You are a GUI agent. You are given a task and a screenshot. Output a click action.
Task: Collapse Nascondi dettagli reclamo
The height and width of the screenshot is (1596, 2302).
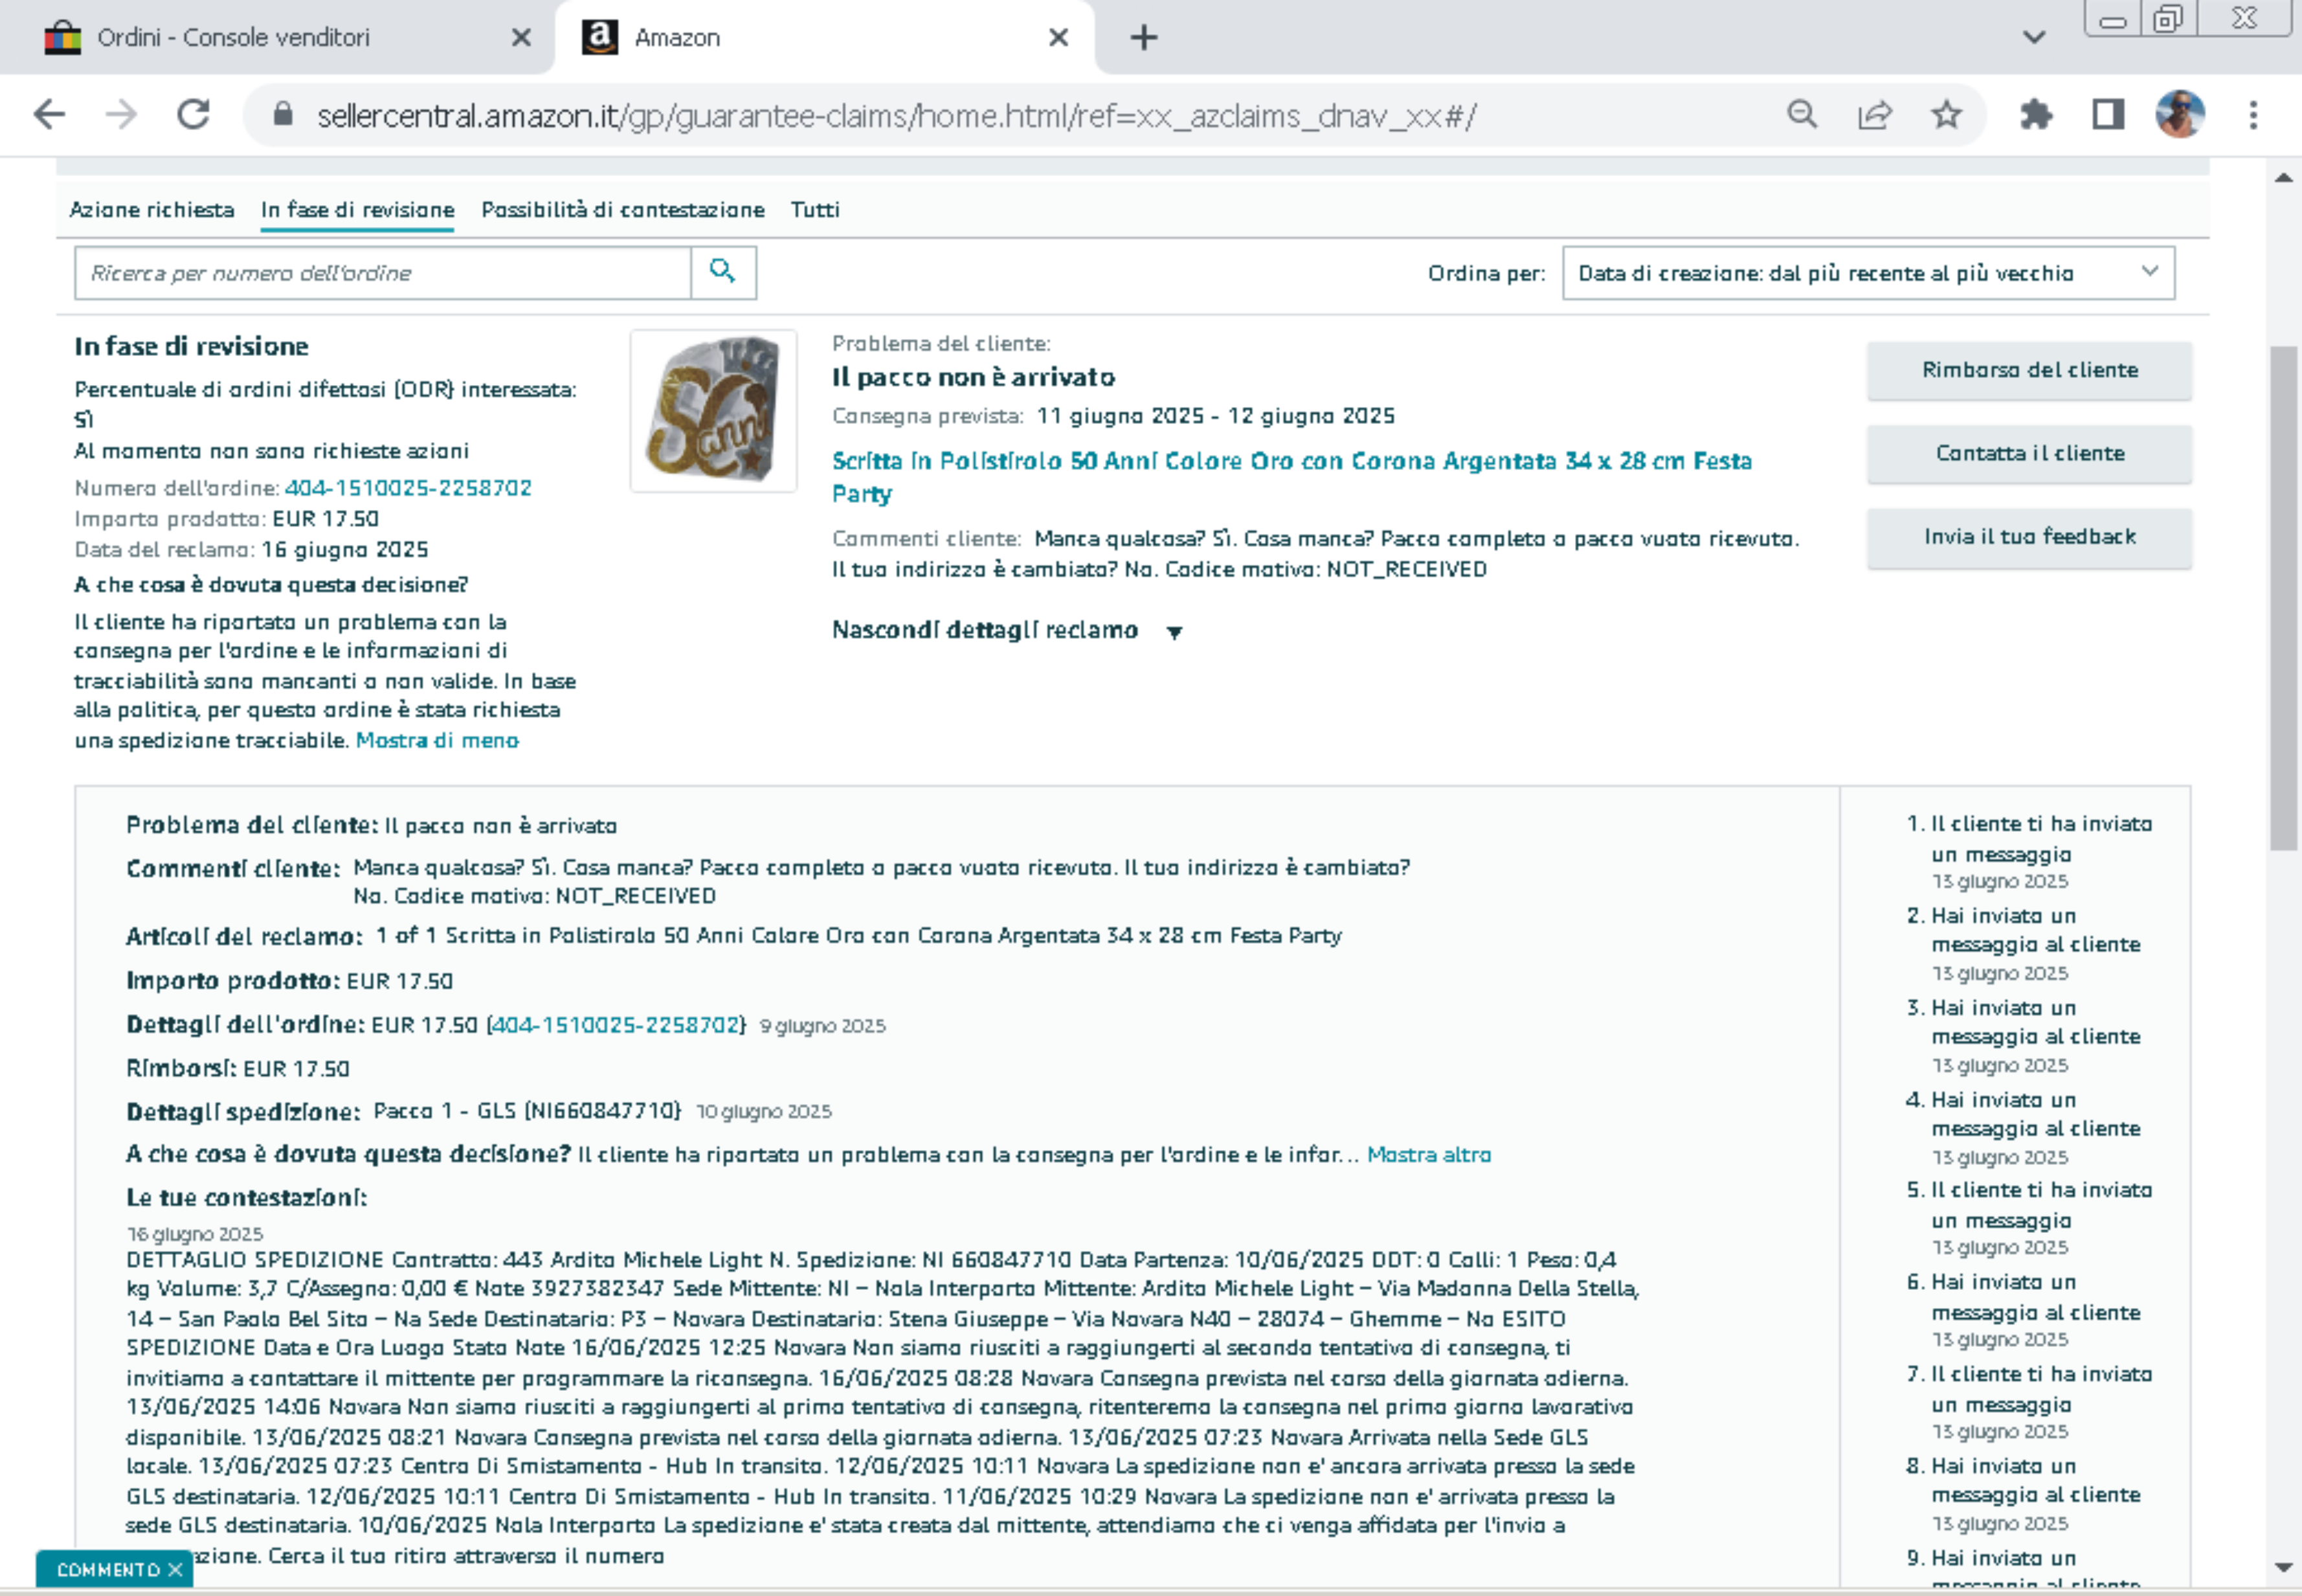coord(1007,630)
